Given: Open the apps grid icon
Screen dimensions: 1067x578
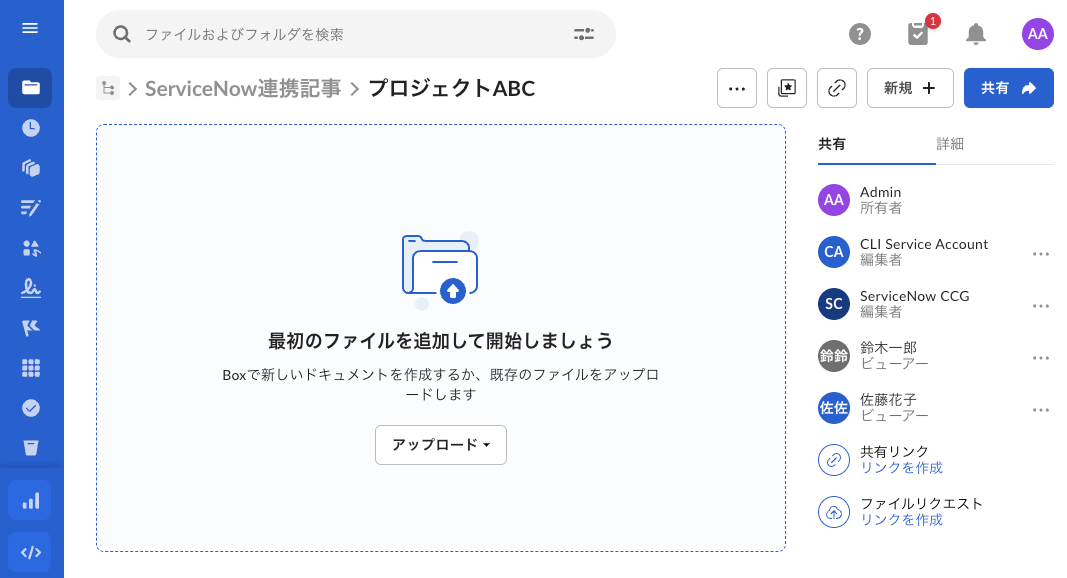Looking at the screenshot, I should [x=30, y=368].
